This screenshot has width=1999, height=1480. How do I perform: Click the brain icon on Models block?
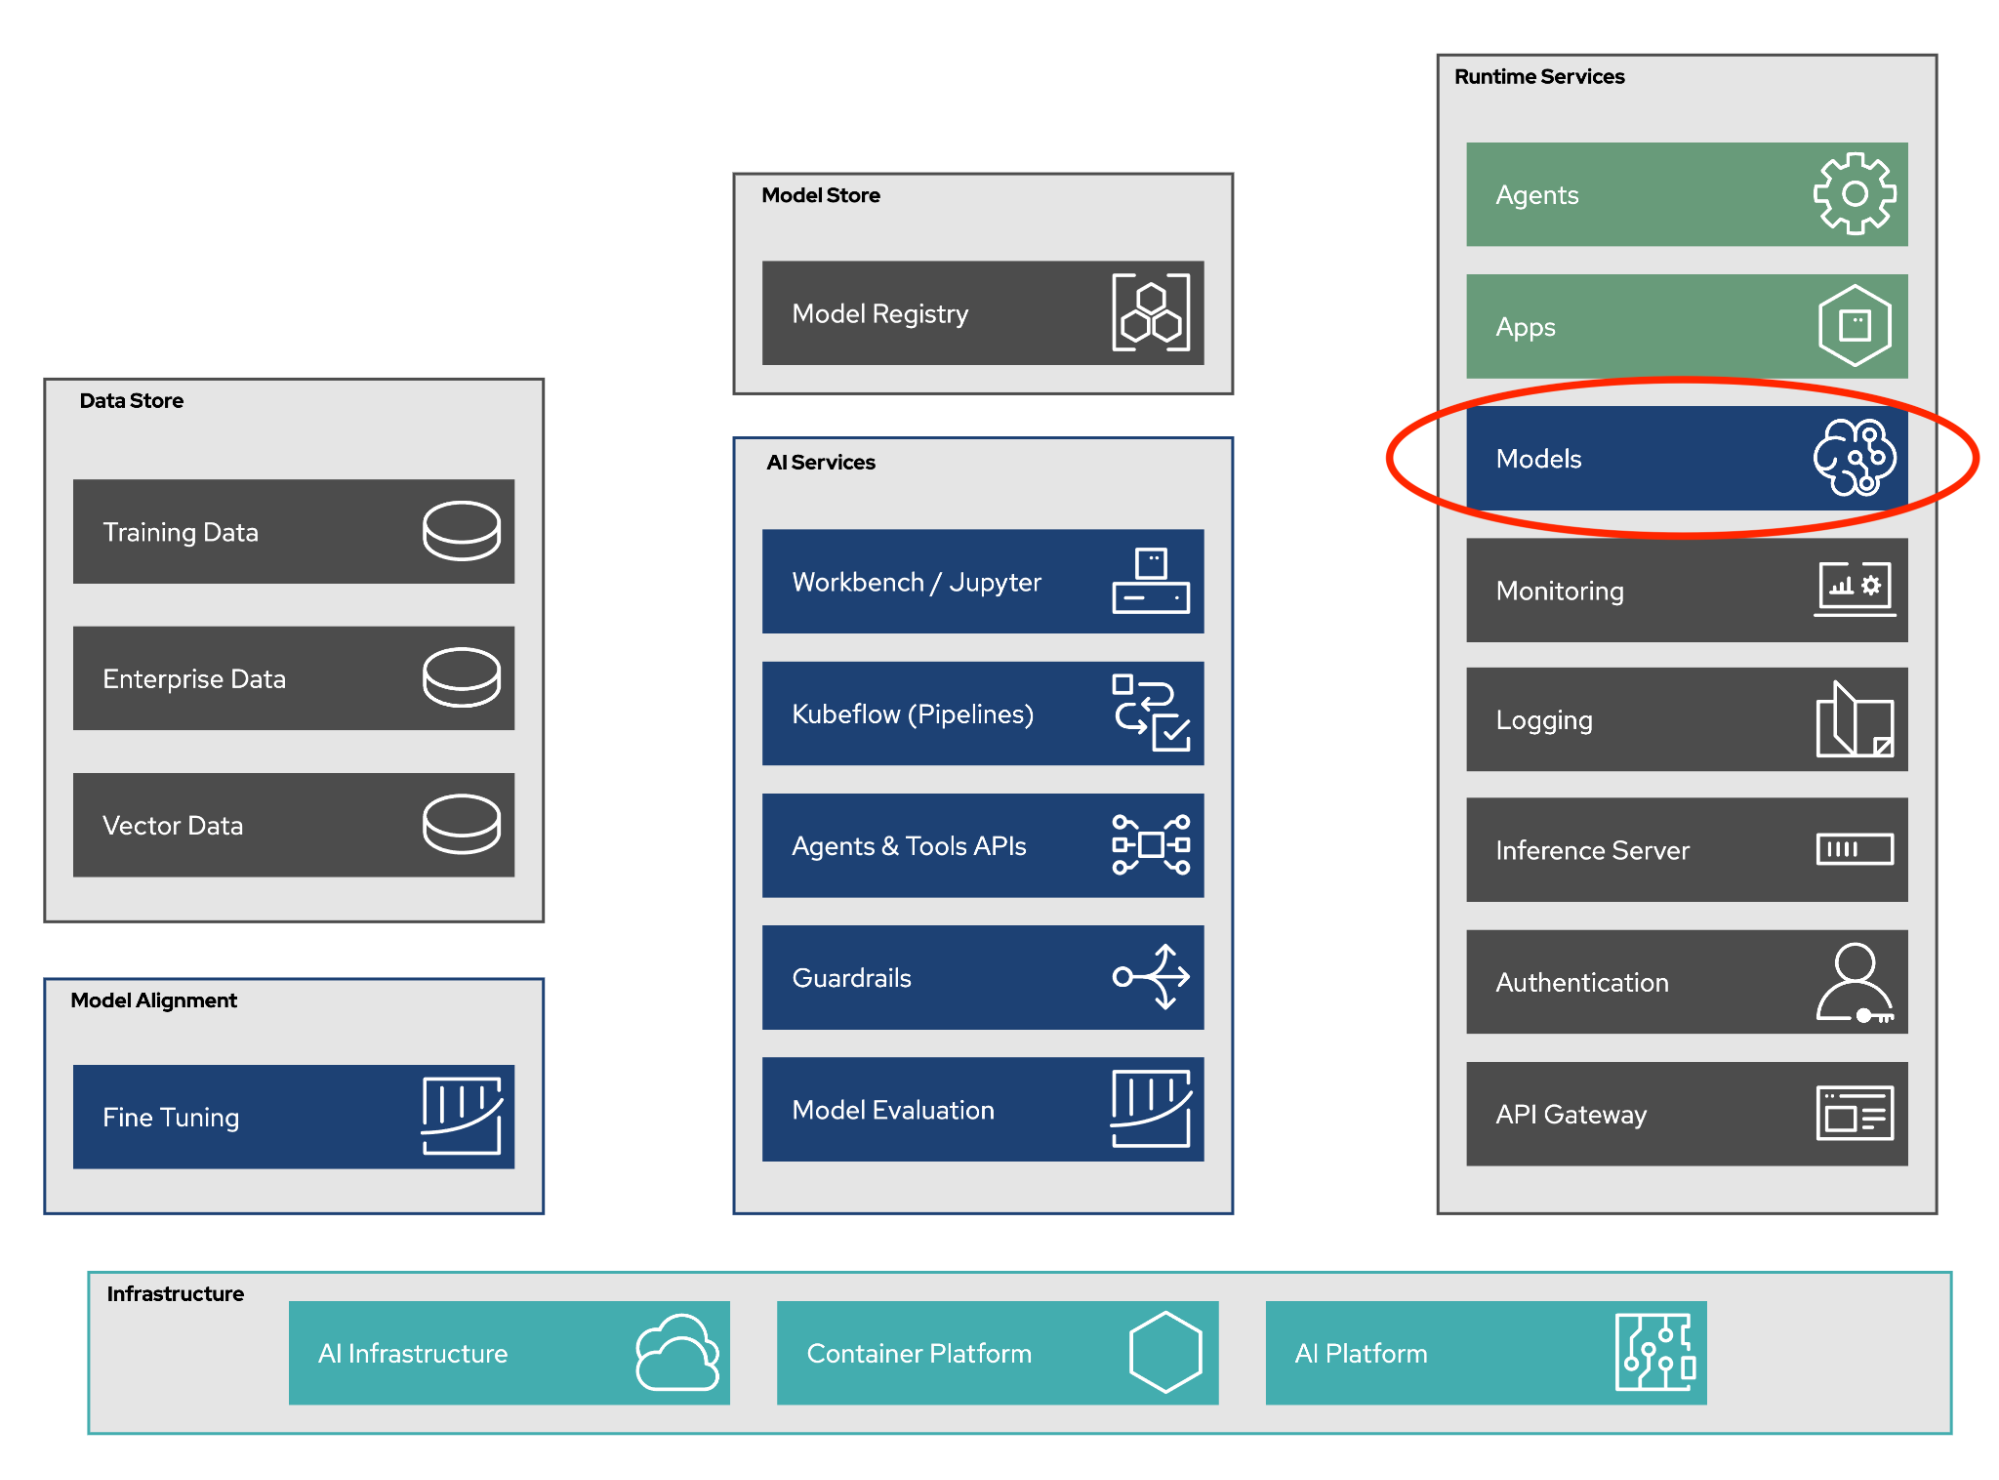click(1853, 458)
